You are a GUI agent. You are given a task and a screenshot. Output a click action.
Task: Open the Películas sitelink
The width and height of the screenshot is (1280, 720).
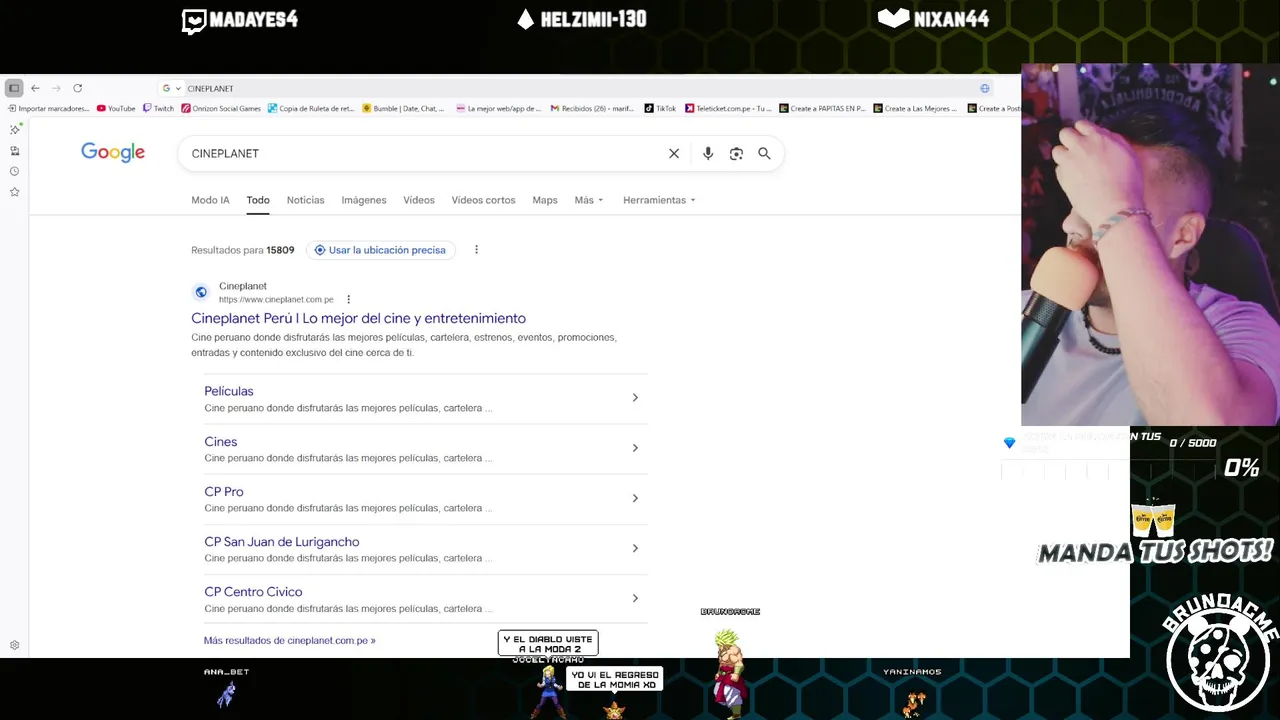[x=229, y=391]
